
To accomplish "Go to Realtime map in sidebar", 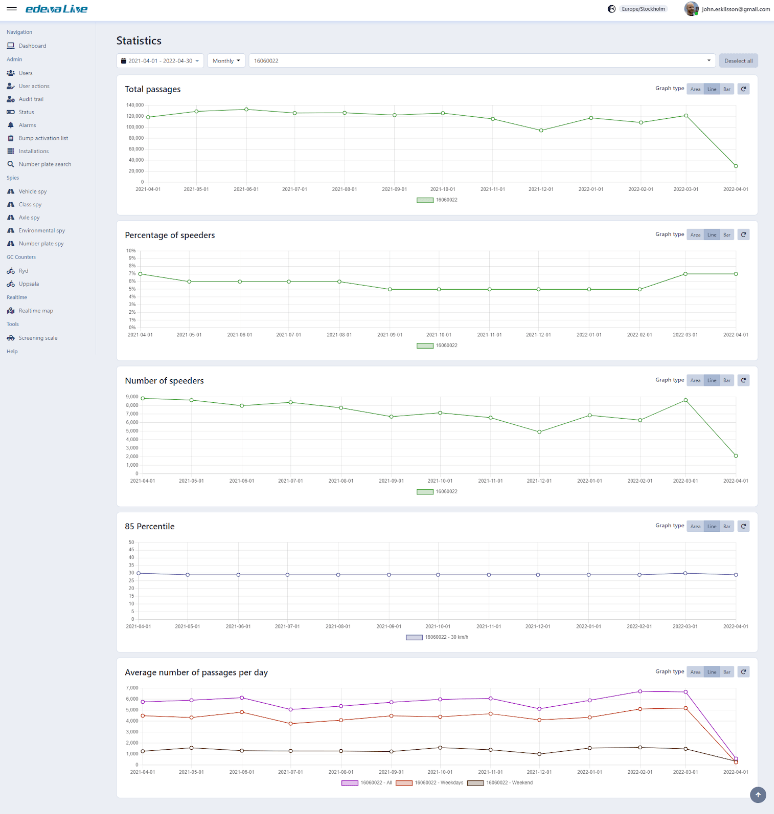I will 35,311.
